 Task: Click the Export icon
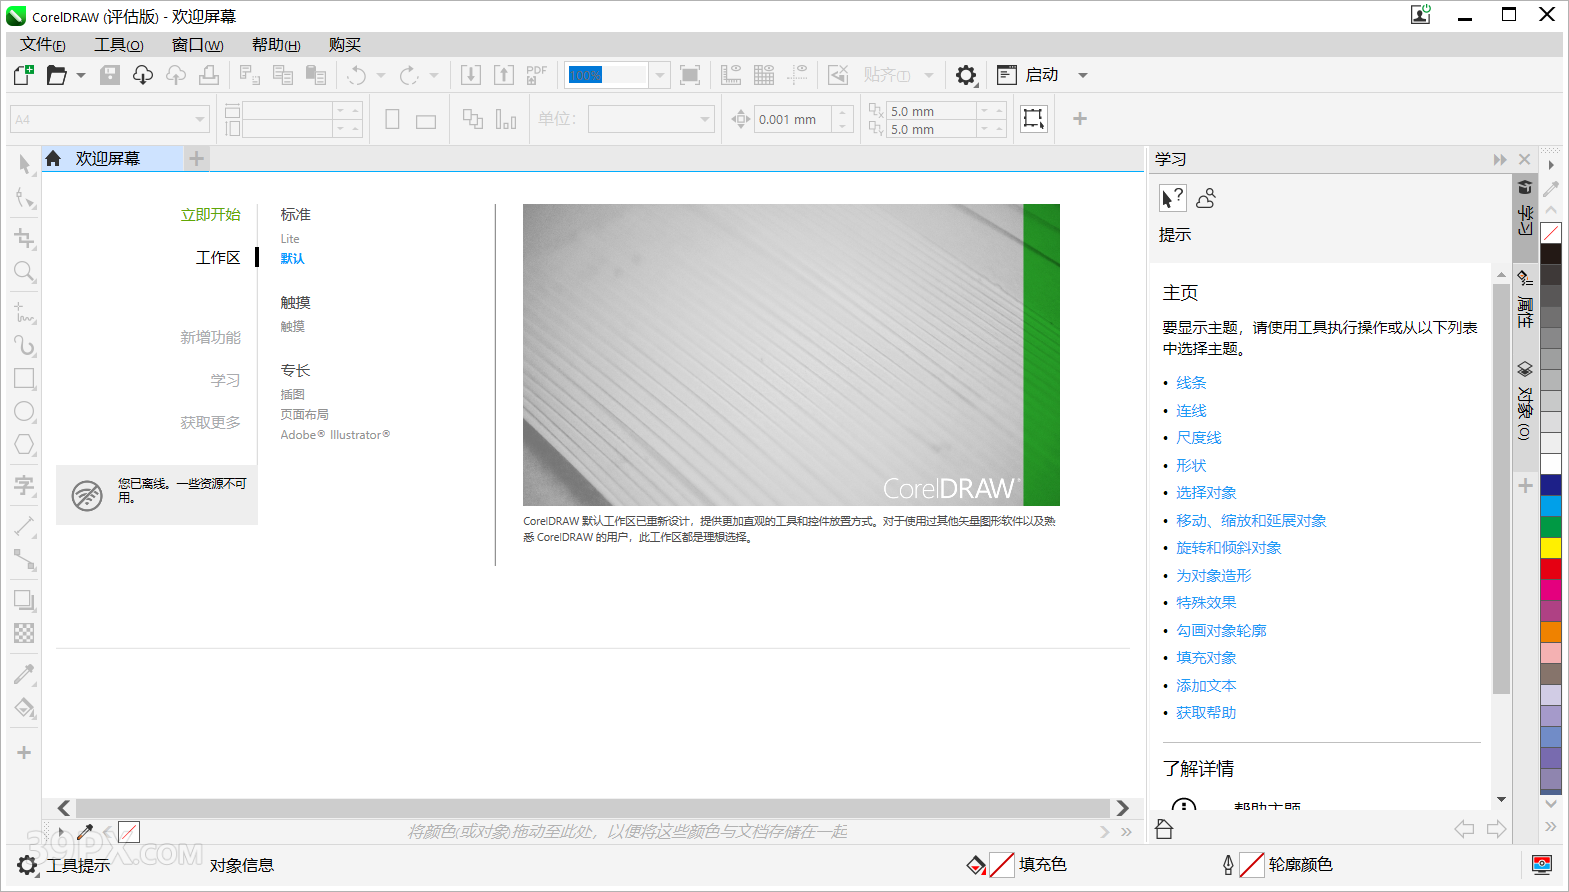pos(504,75)
